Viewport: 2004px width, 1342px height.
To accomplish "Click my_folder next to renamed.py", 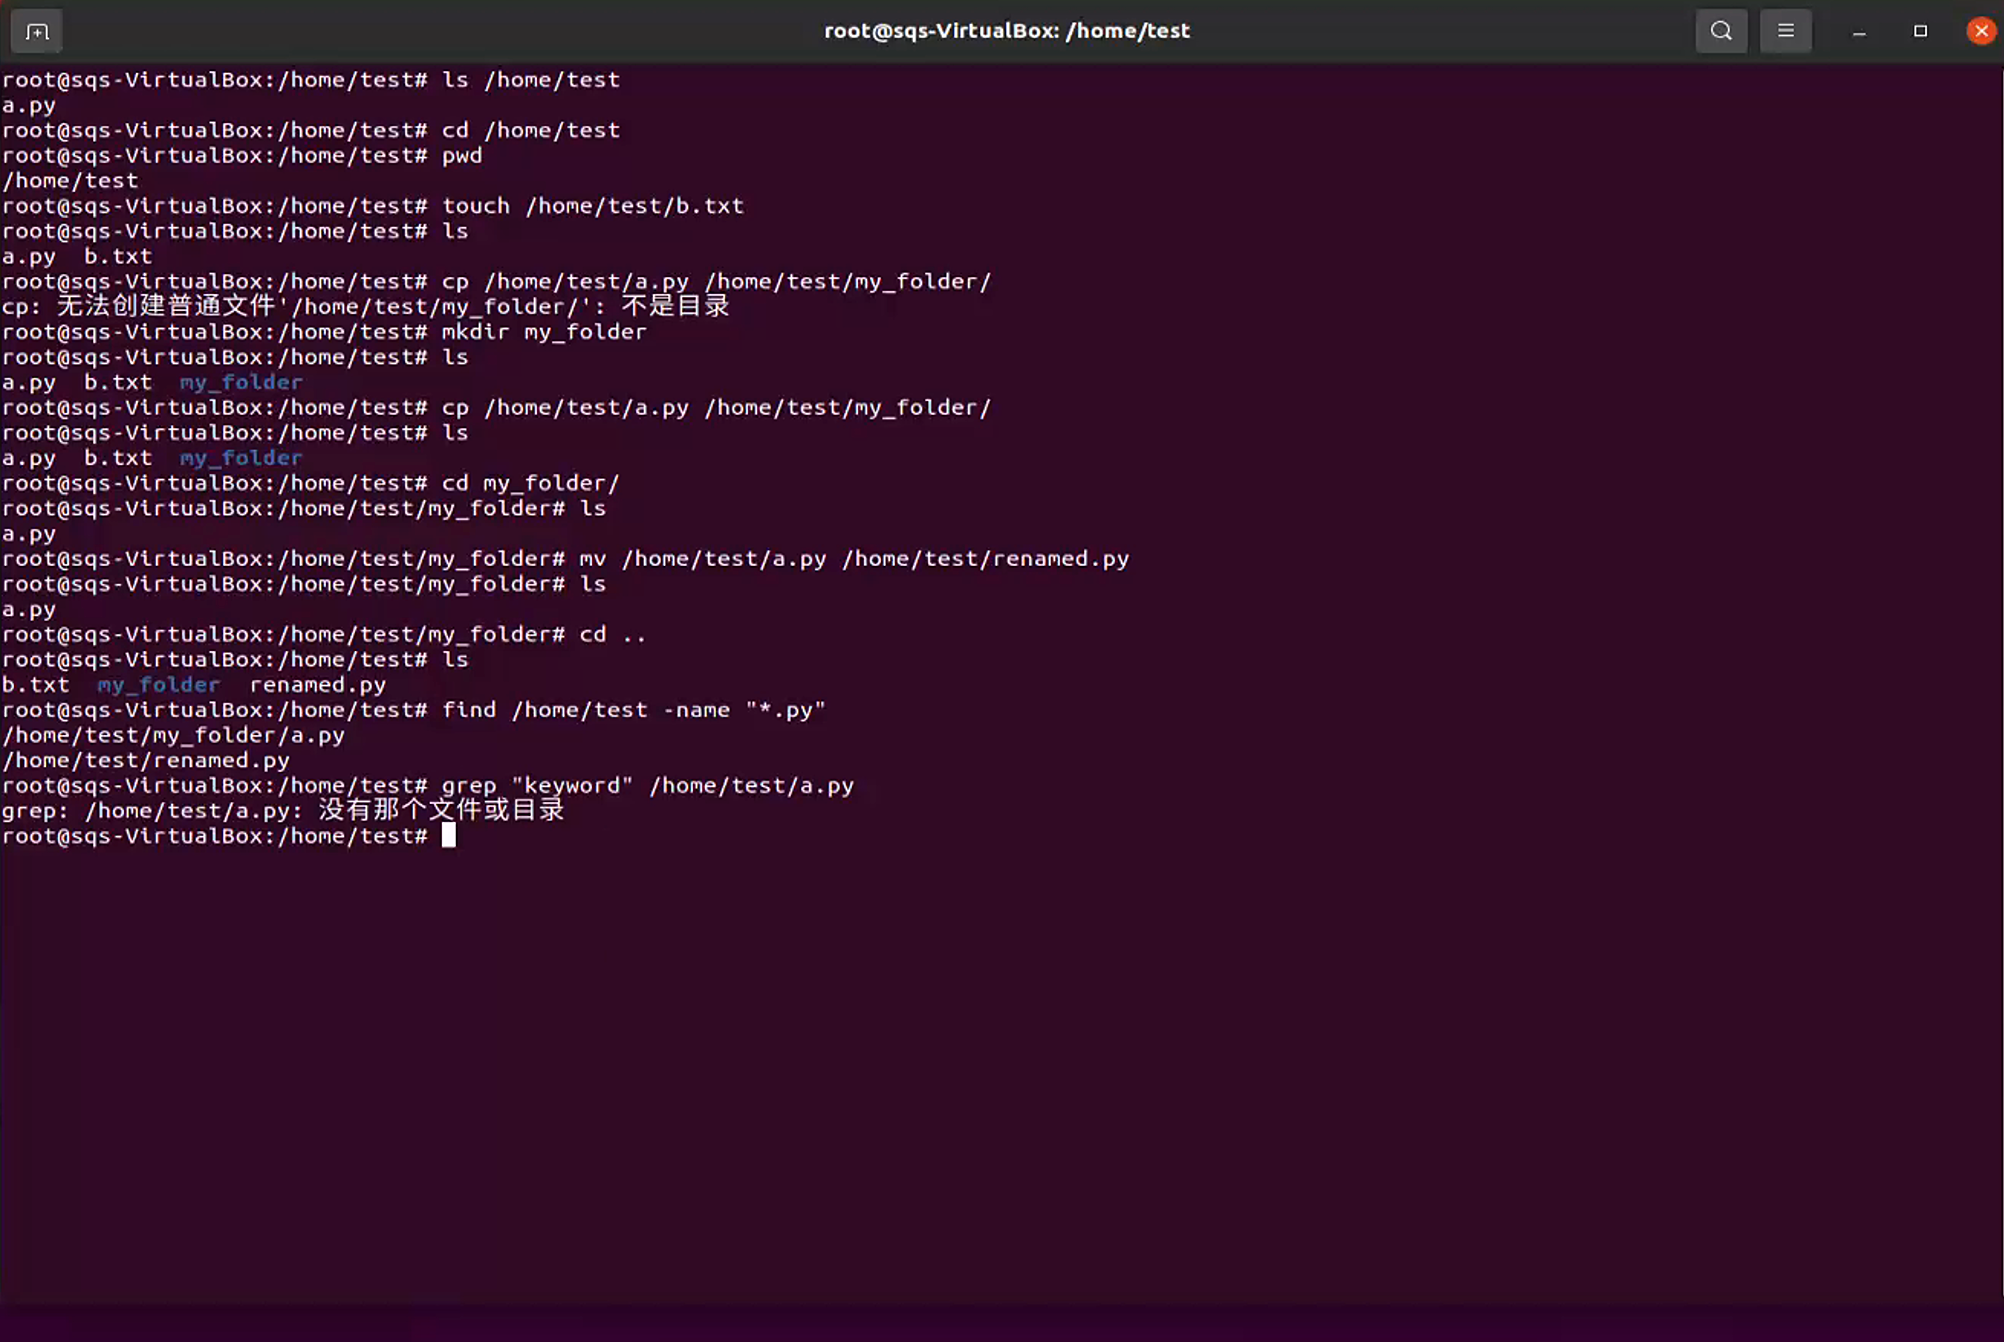I will [158, 685].
